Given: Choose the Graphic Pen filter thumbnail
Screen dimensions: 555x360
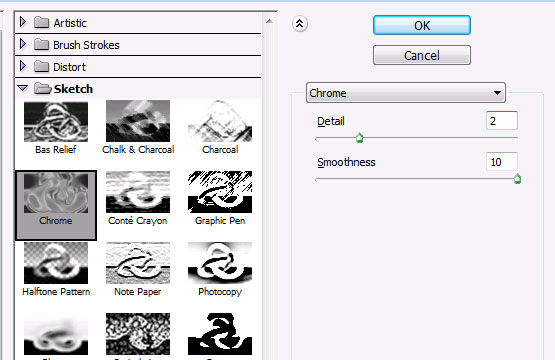Looking at the screenshot, I should tap(220, 192).
